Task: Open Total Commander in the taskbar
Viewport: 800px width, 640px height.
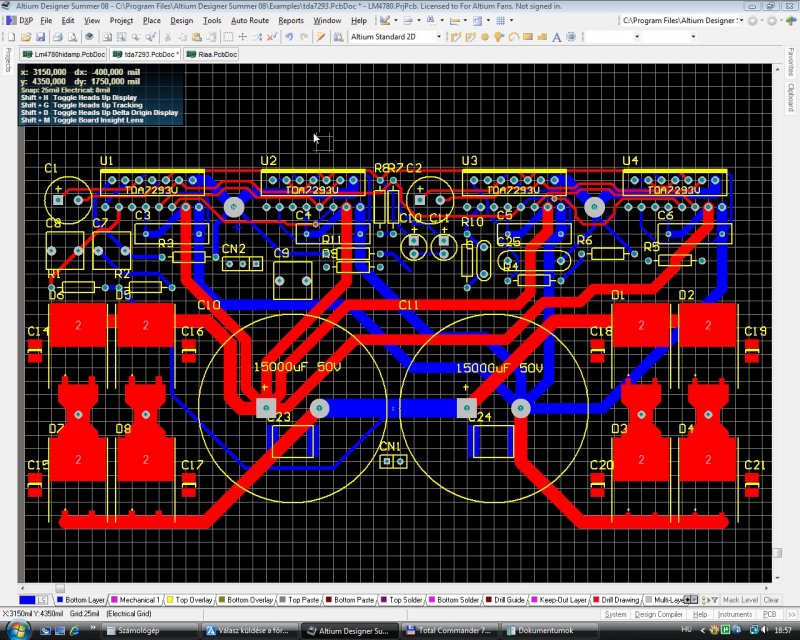Action: click(x=449, y=631)
